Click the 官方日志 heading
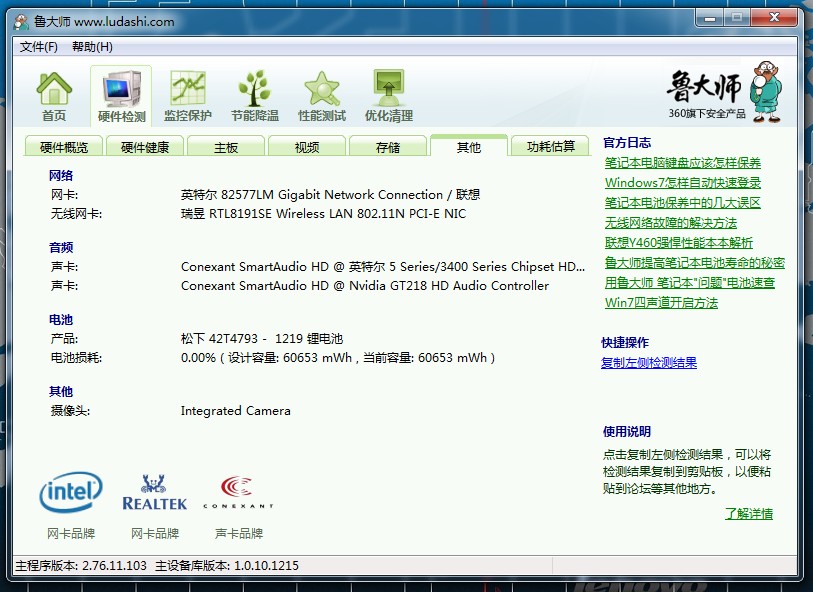The width and height of the screenshot is (813, 592). (x=627, y=143)
